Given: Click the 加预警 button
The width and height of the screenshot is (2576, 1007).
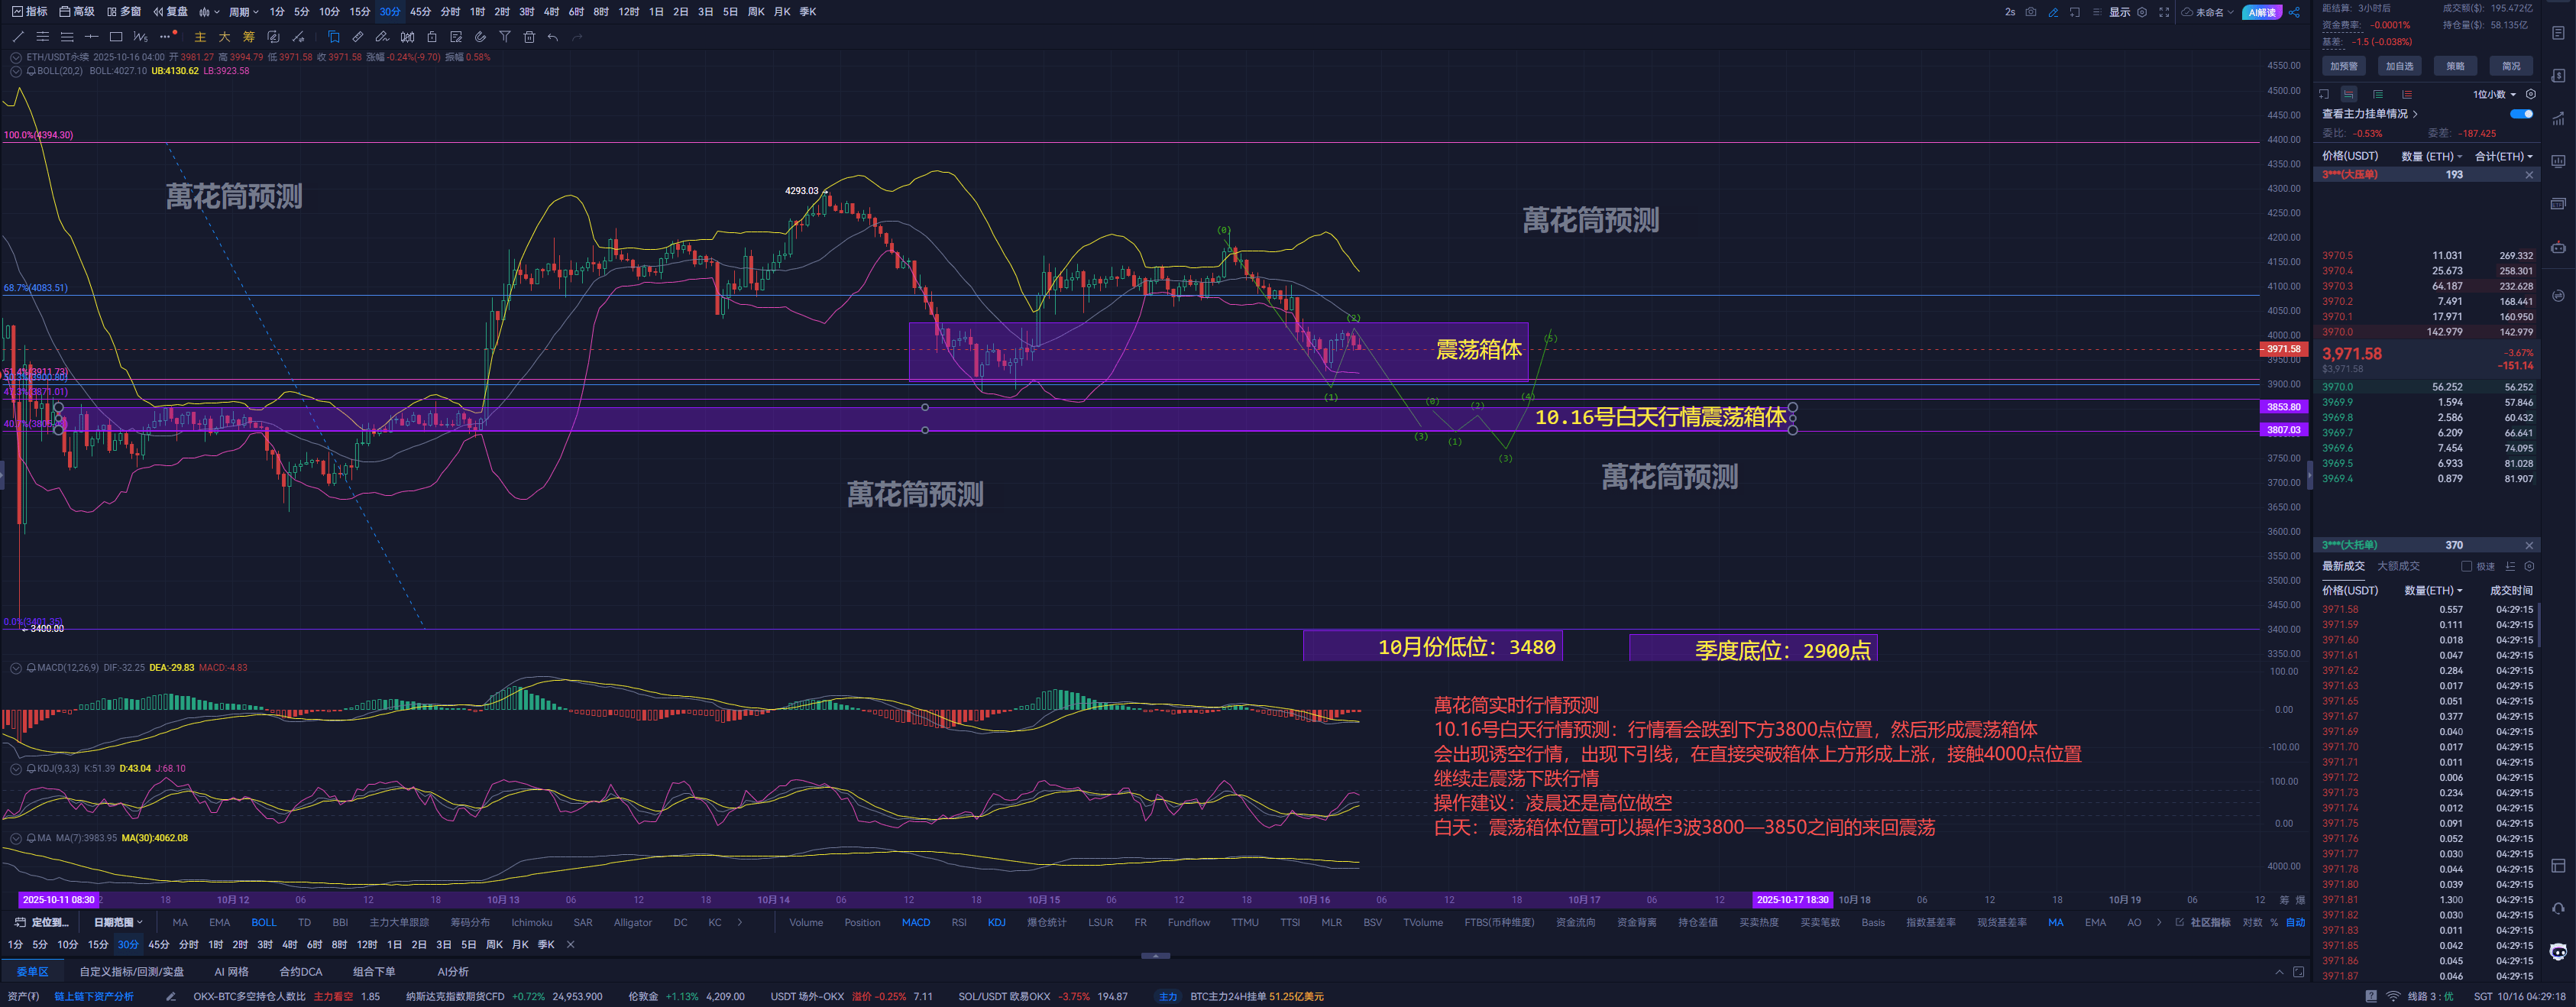Looking at the screenshot, I should pyautogui.click(x=2343, y=66).
